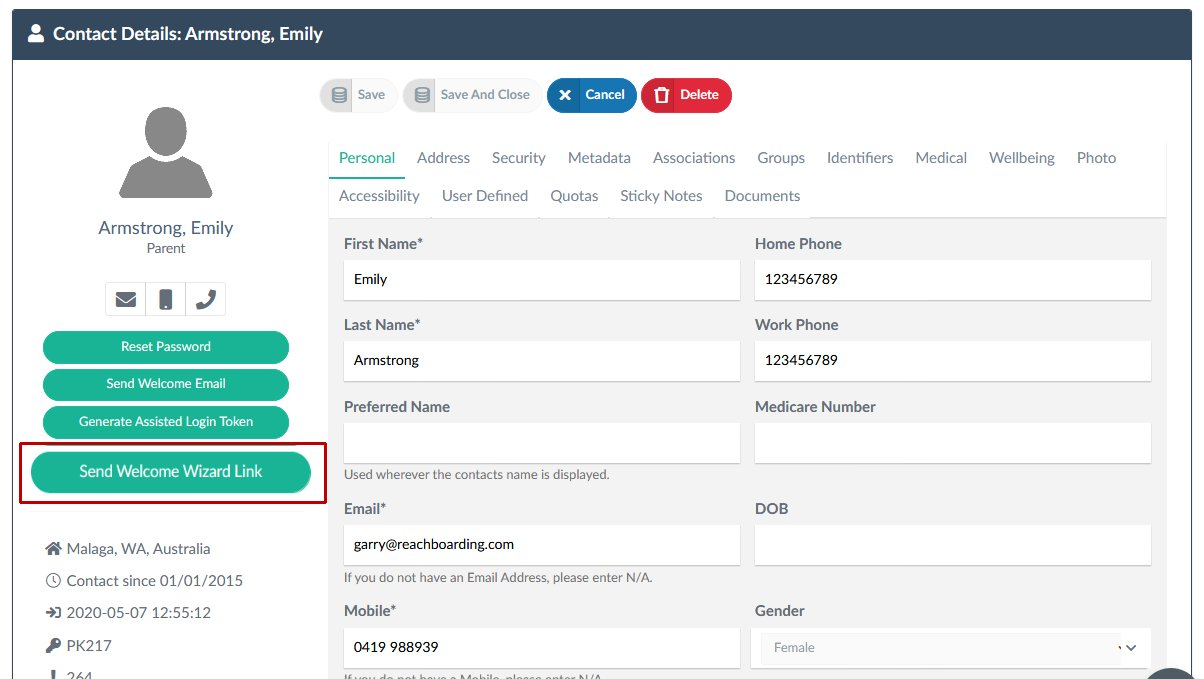The image size is (1204, 679).
Task: Open the Groups tab
Action: [781, 158]
